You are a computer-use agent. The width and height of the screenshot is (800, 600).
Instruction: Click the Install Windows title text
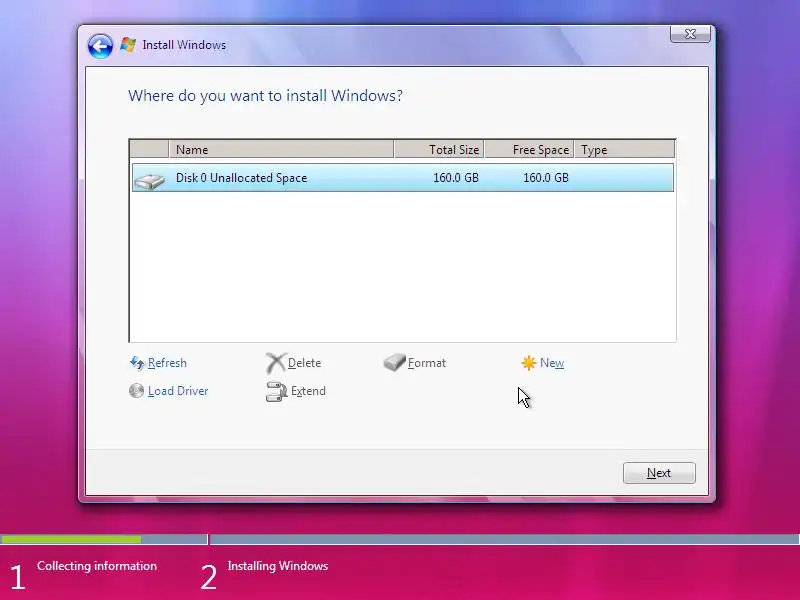point(184,45)
